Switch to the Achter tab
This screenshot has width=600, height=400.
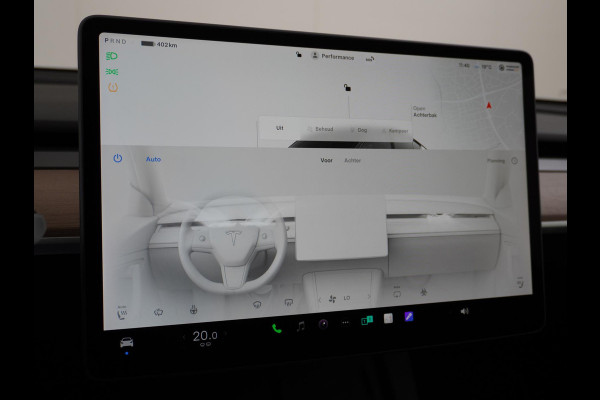[x=353, y=160]
